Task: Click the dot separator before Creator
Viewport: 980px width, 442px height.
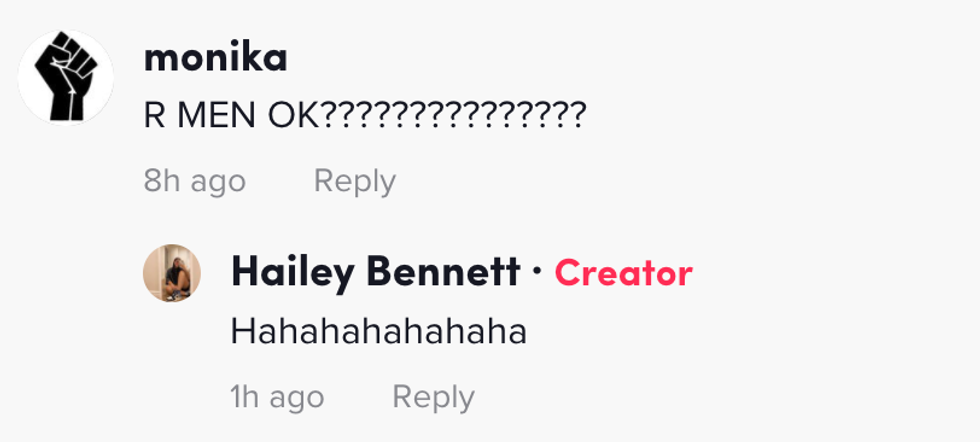Action: pyautogui.click(x=537, y=273)
